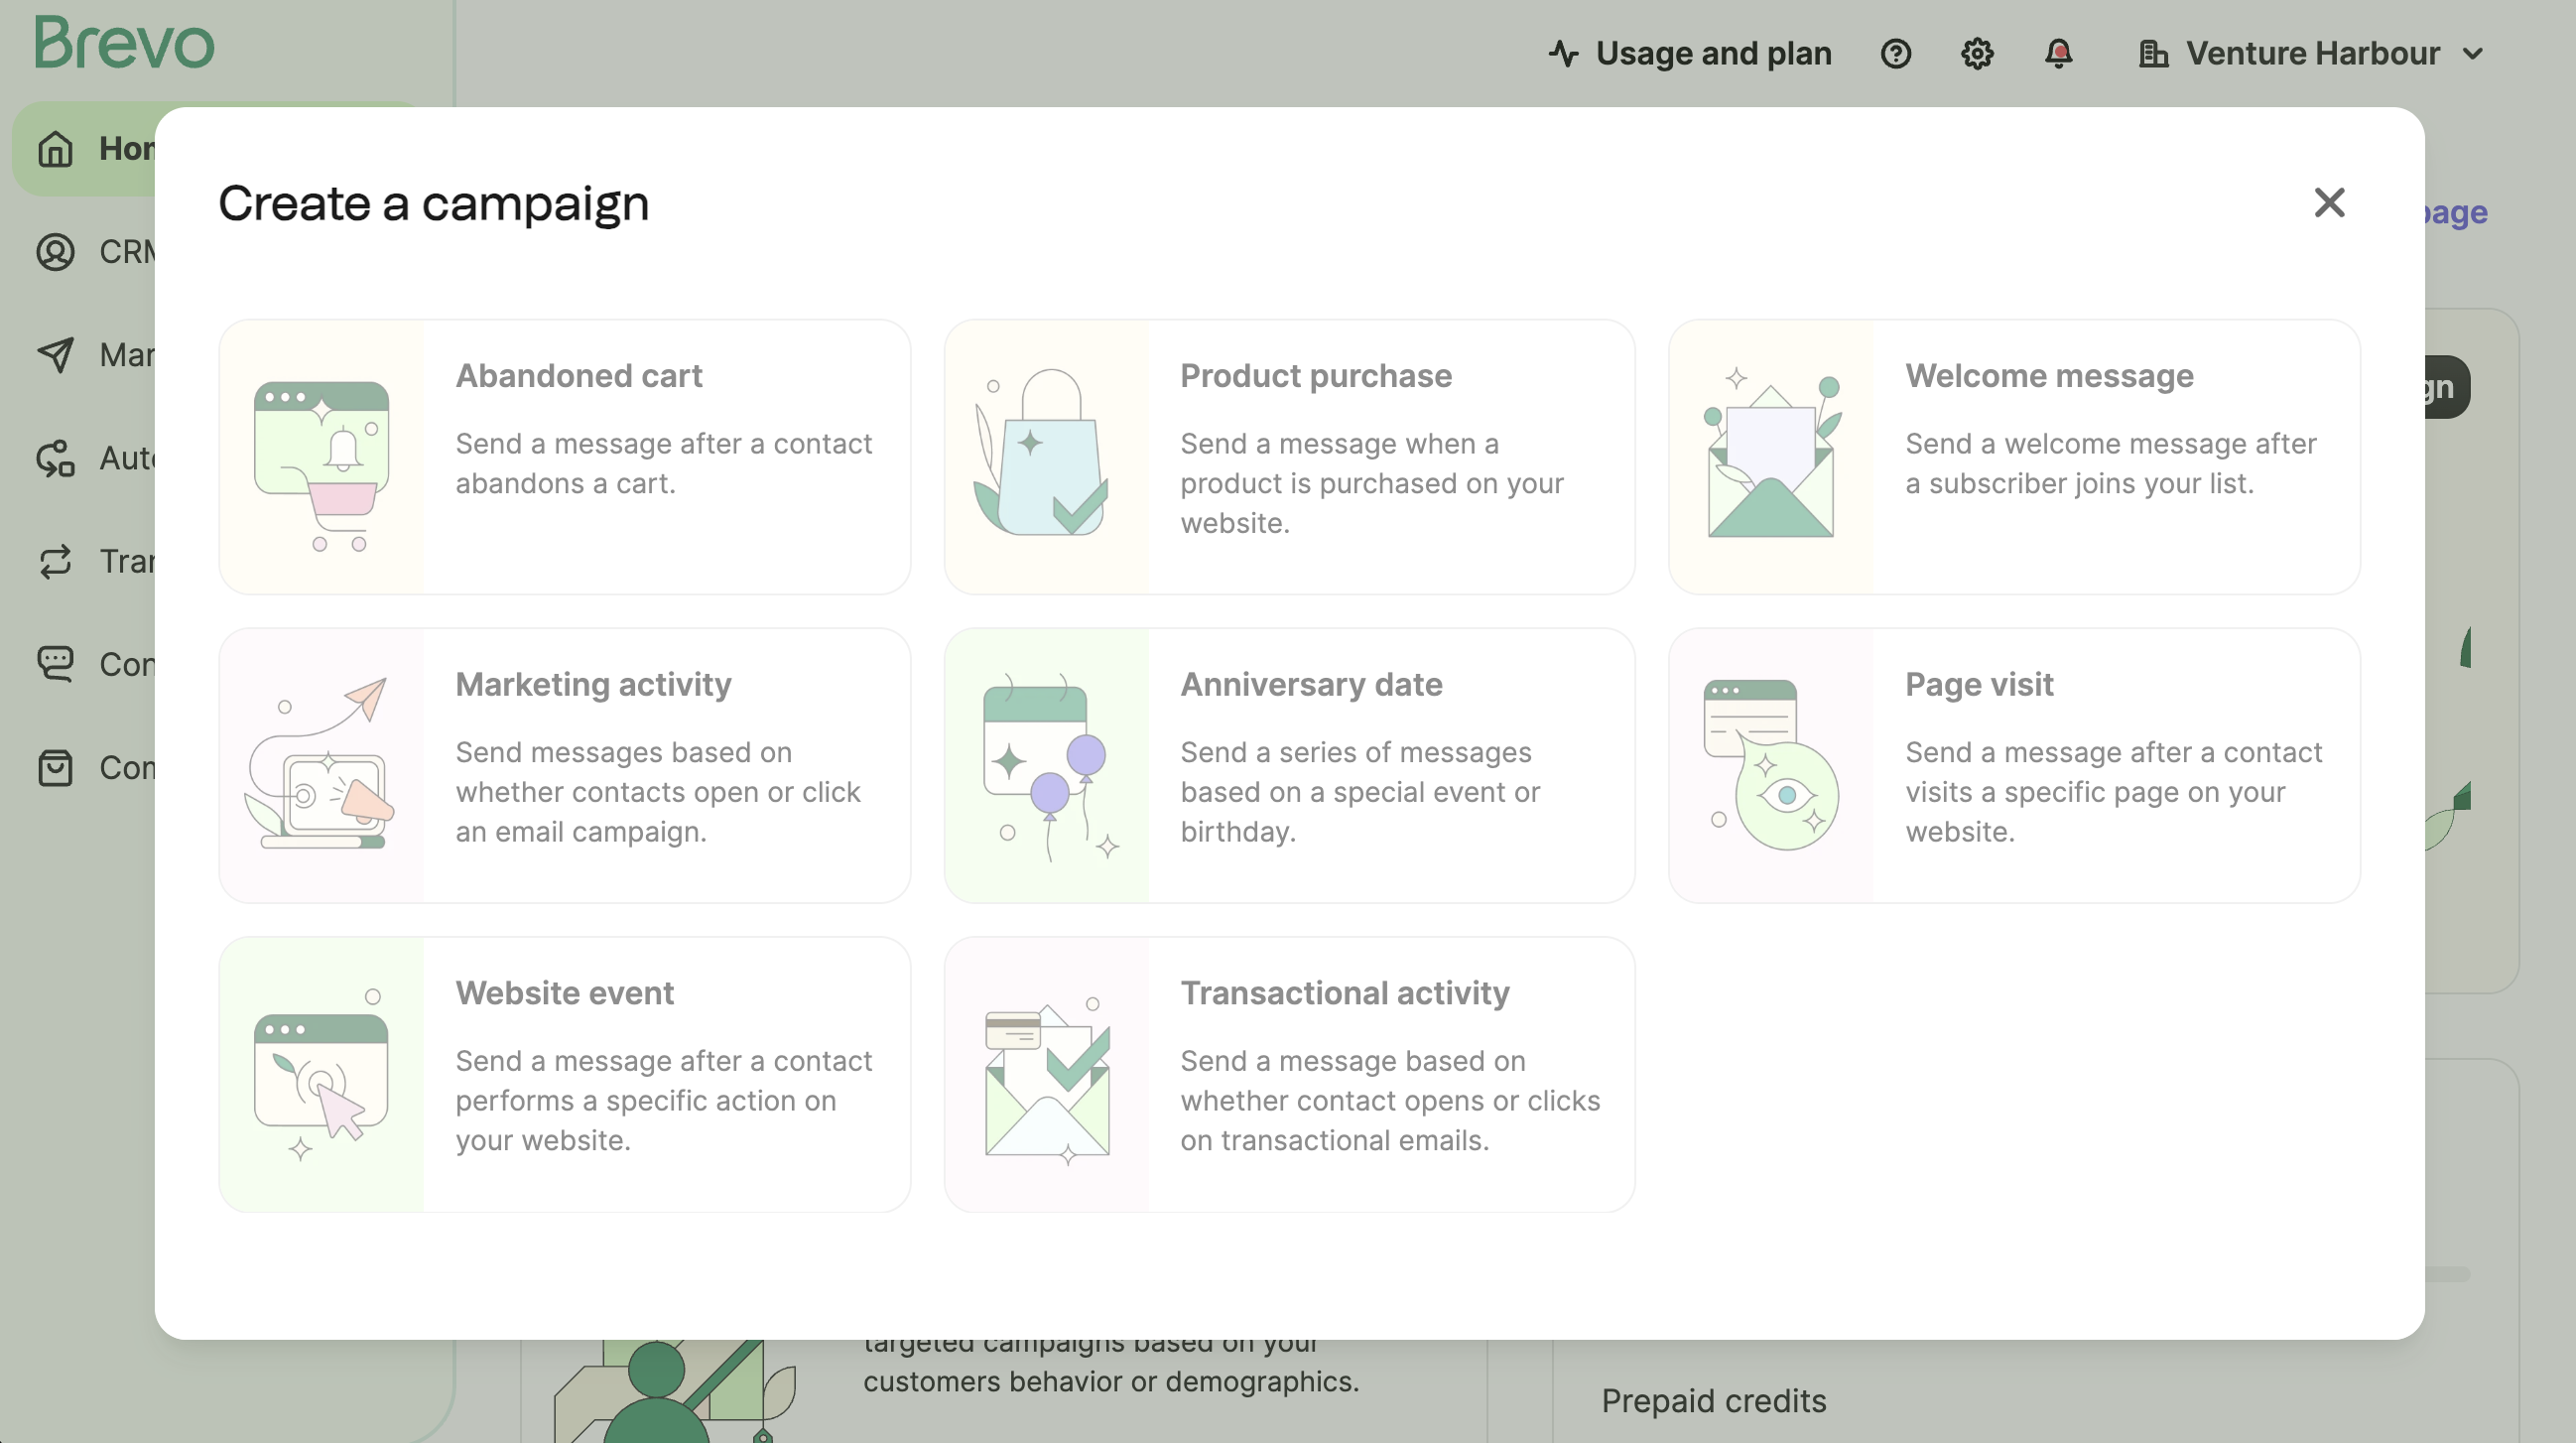The image size is (2576, 1443).
Task: Select the Page visit campaign type
Action: click(x=2012, y=765)
